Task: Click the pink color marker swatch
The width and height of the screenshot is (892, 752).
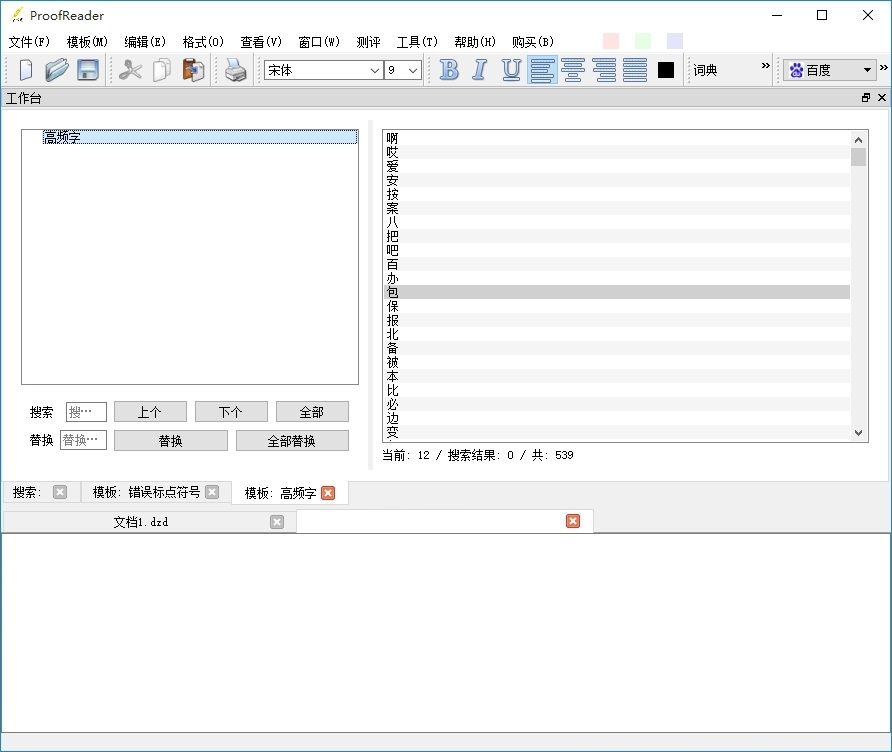Action: pyautogui.click(x=611, y=41)
